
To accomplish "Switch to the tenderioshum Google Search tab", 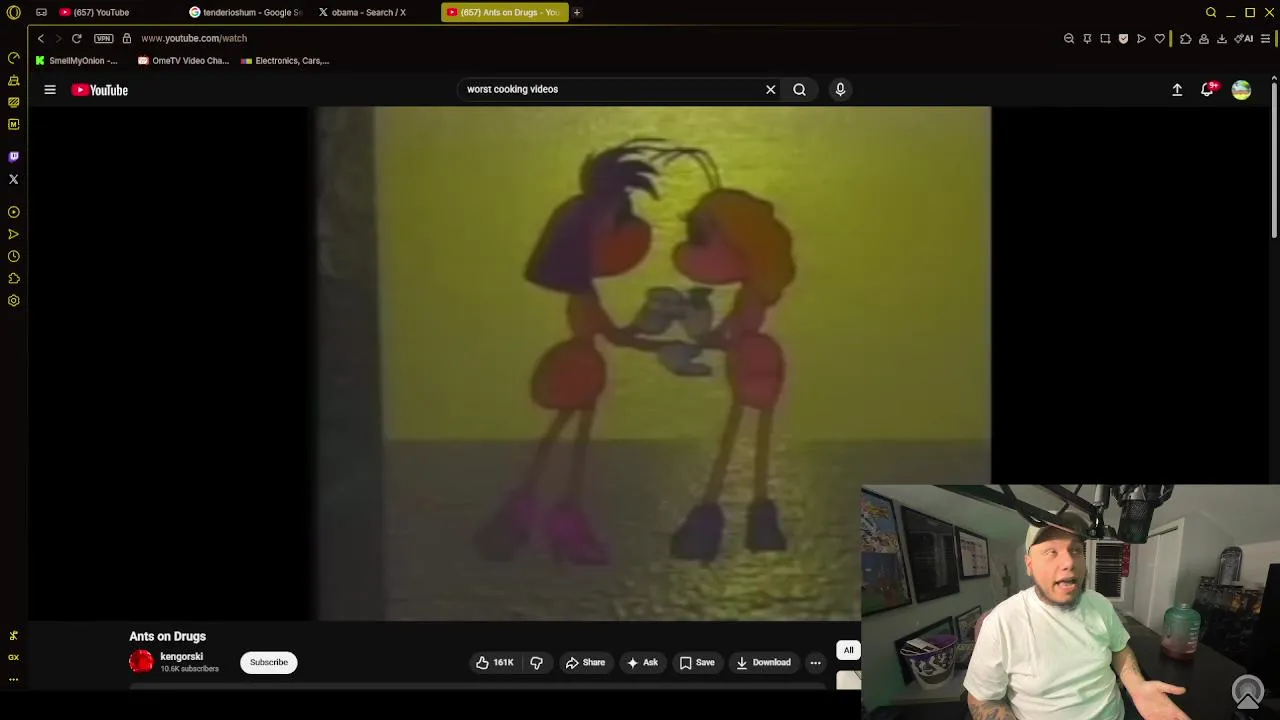I will [x=246, y=12].
